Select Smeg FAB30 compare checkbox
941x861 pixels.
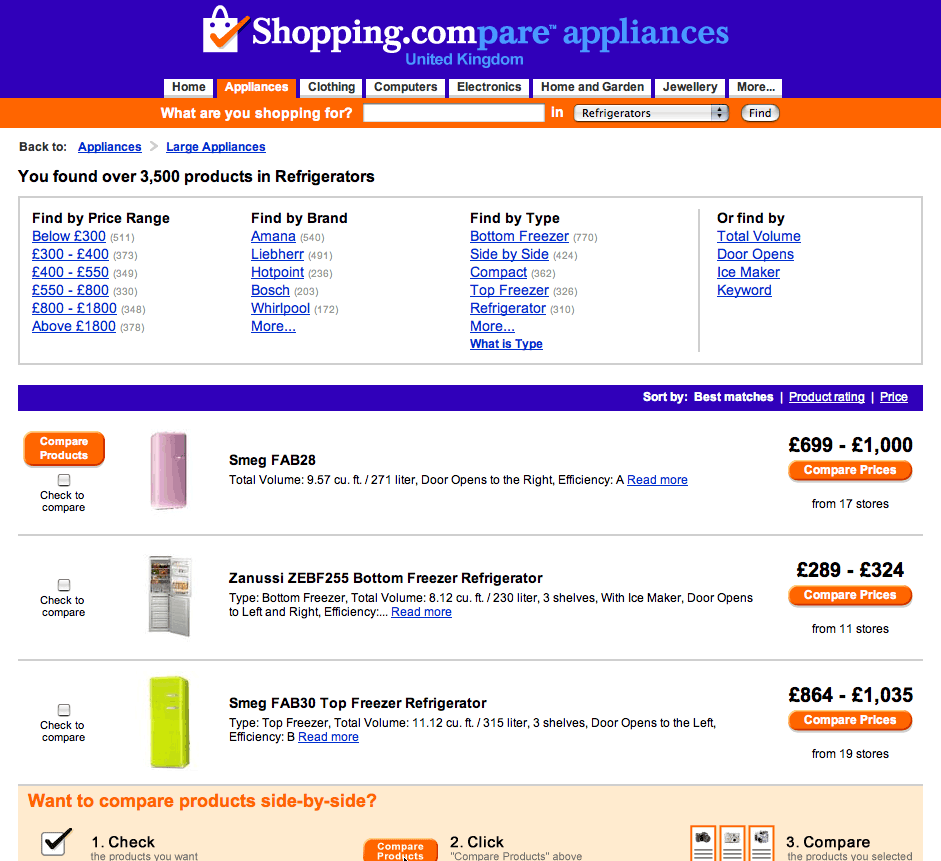pyautogui.click(x=64, y=710)
